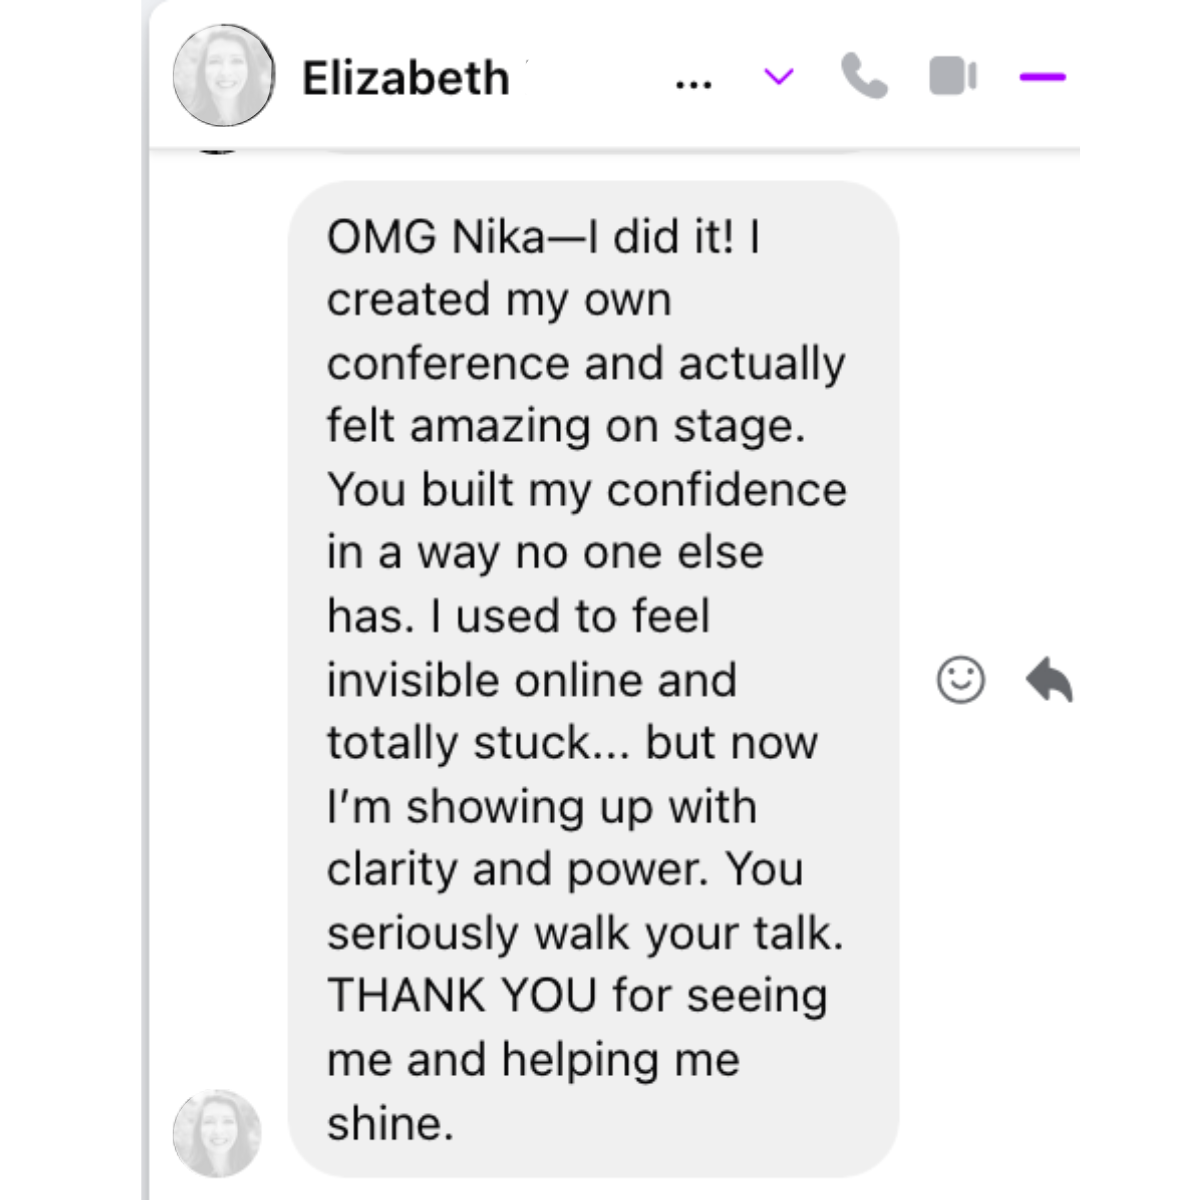1200x1200 pixels.
Task: Open the Elizabeth contact name link
Action: click(x=406, y=78)
